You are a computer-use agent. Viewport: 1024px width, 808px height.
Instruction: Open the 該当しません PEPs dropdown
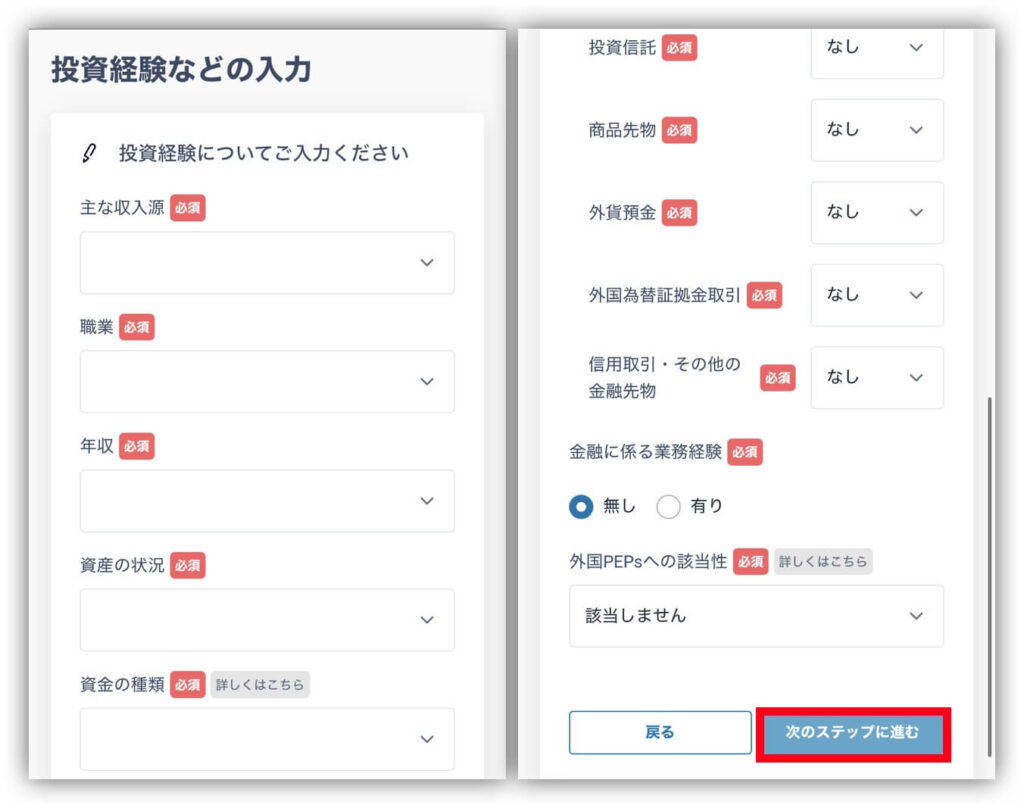coord(756,616)
